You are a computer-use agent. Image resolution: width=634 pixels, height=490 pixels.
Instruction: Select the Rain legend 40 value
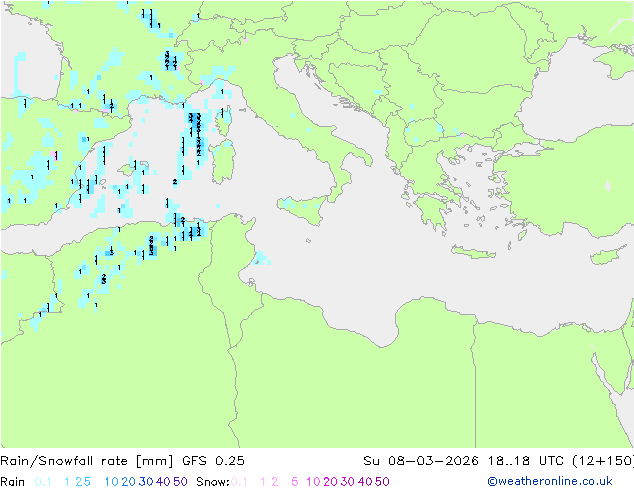pyautogui.click(x=163, y=482)
